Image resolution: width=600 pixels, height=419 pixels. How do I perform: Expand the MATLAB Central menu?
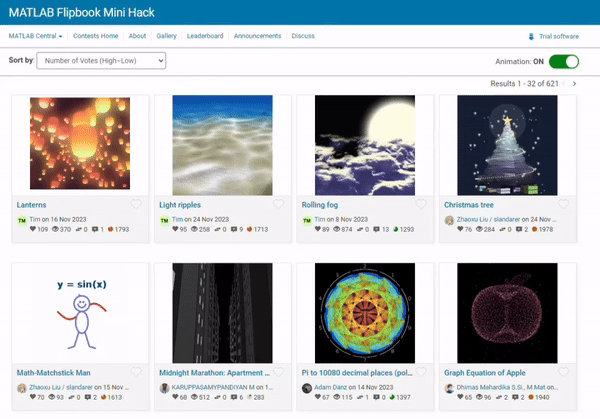(36, 36)
